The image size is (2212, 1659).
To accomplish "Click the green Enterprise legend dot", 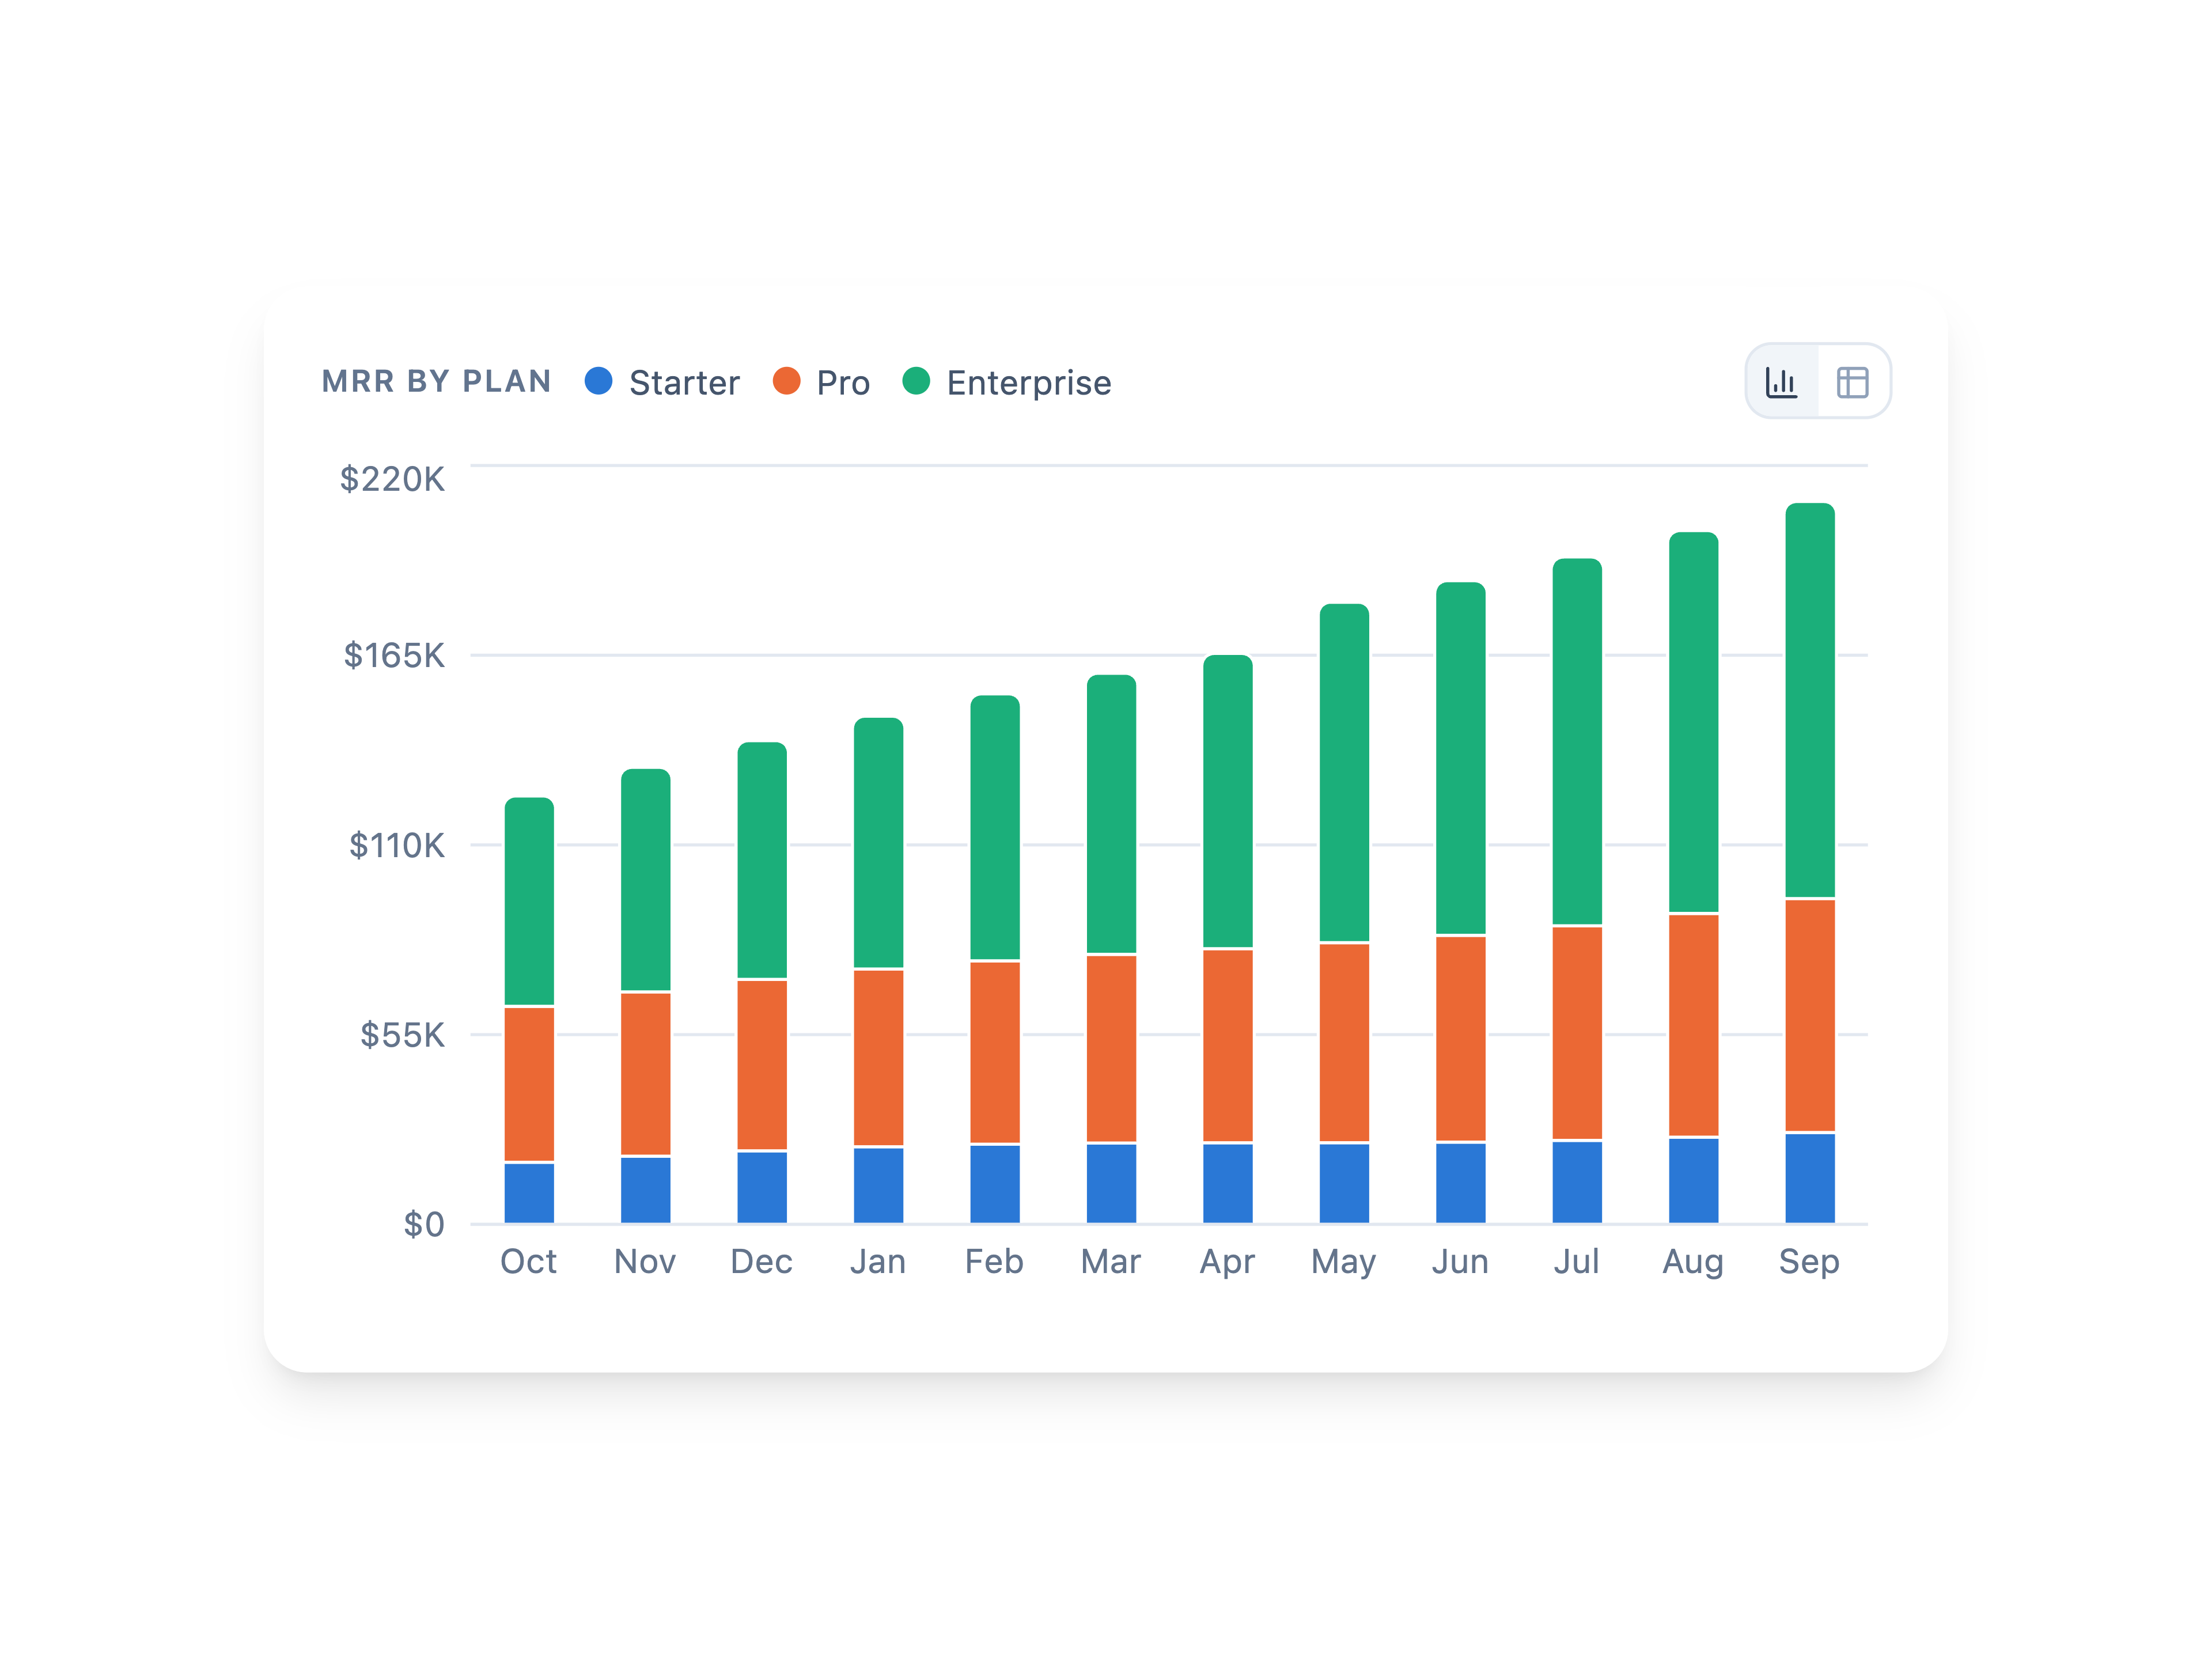I will [x=916, y=381].
